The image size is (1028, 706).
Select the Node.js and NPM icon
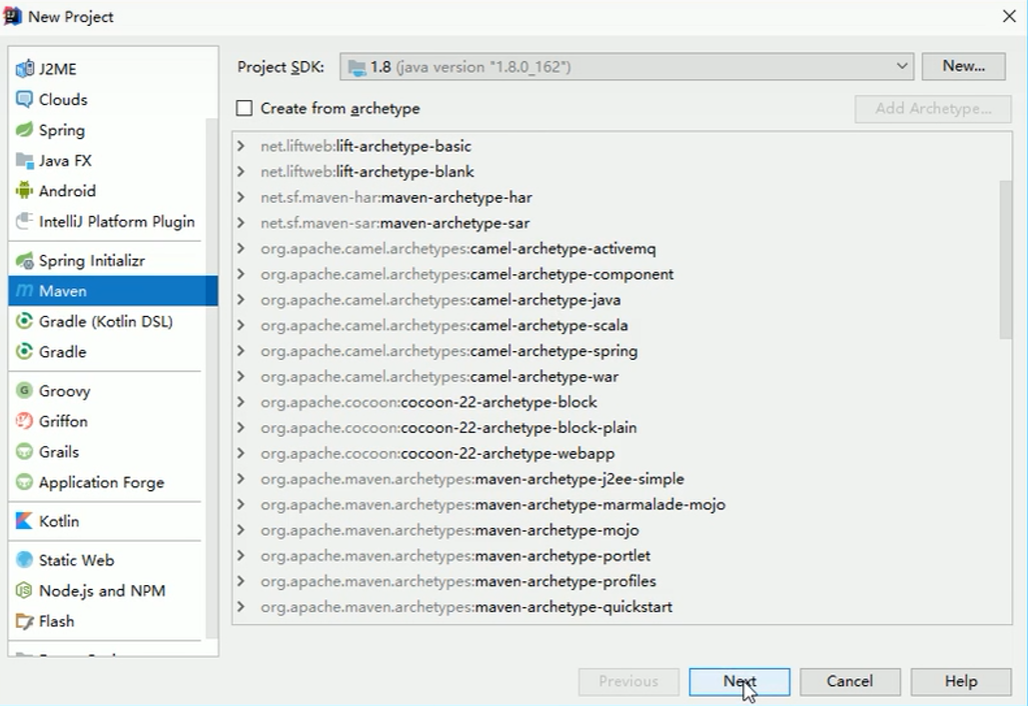click(24, 591)
